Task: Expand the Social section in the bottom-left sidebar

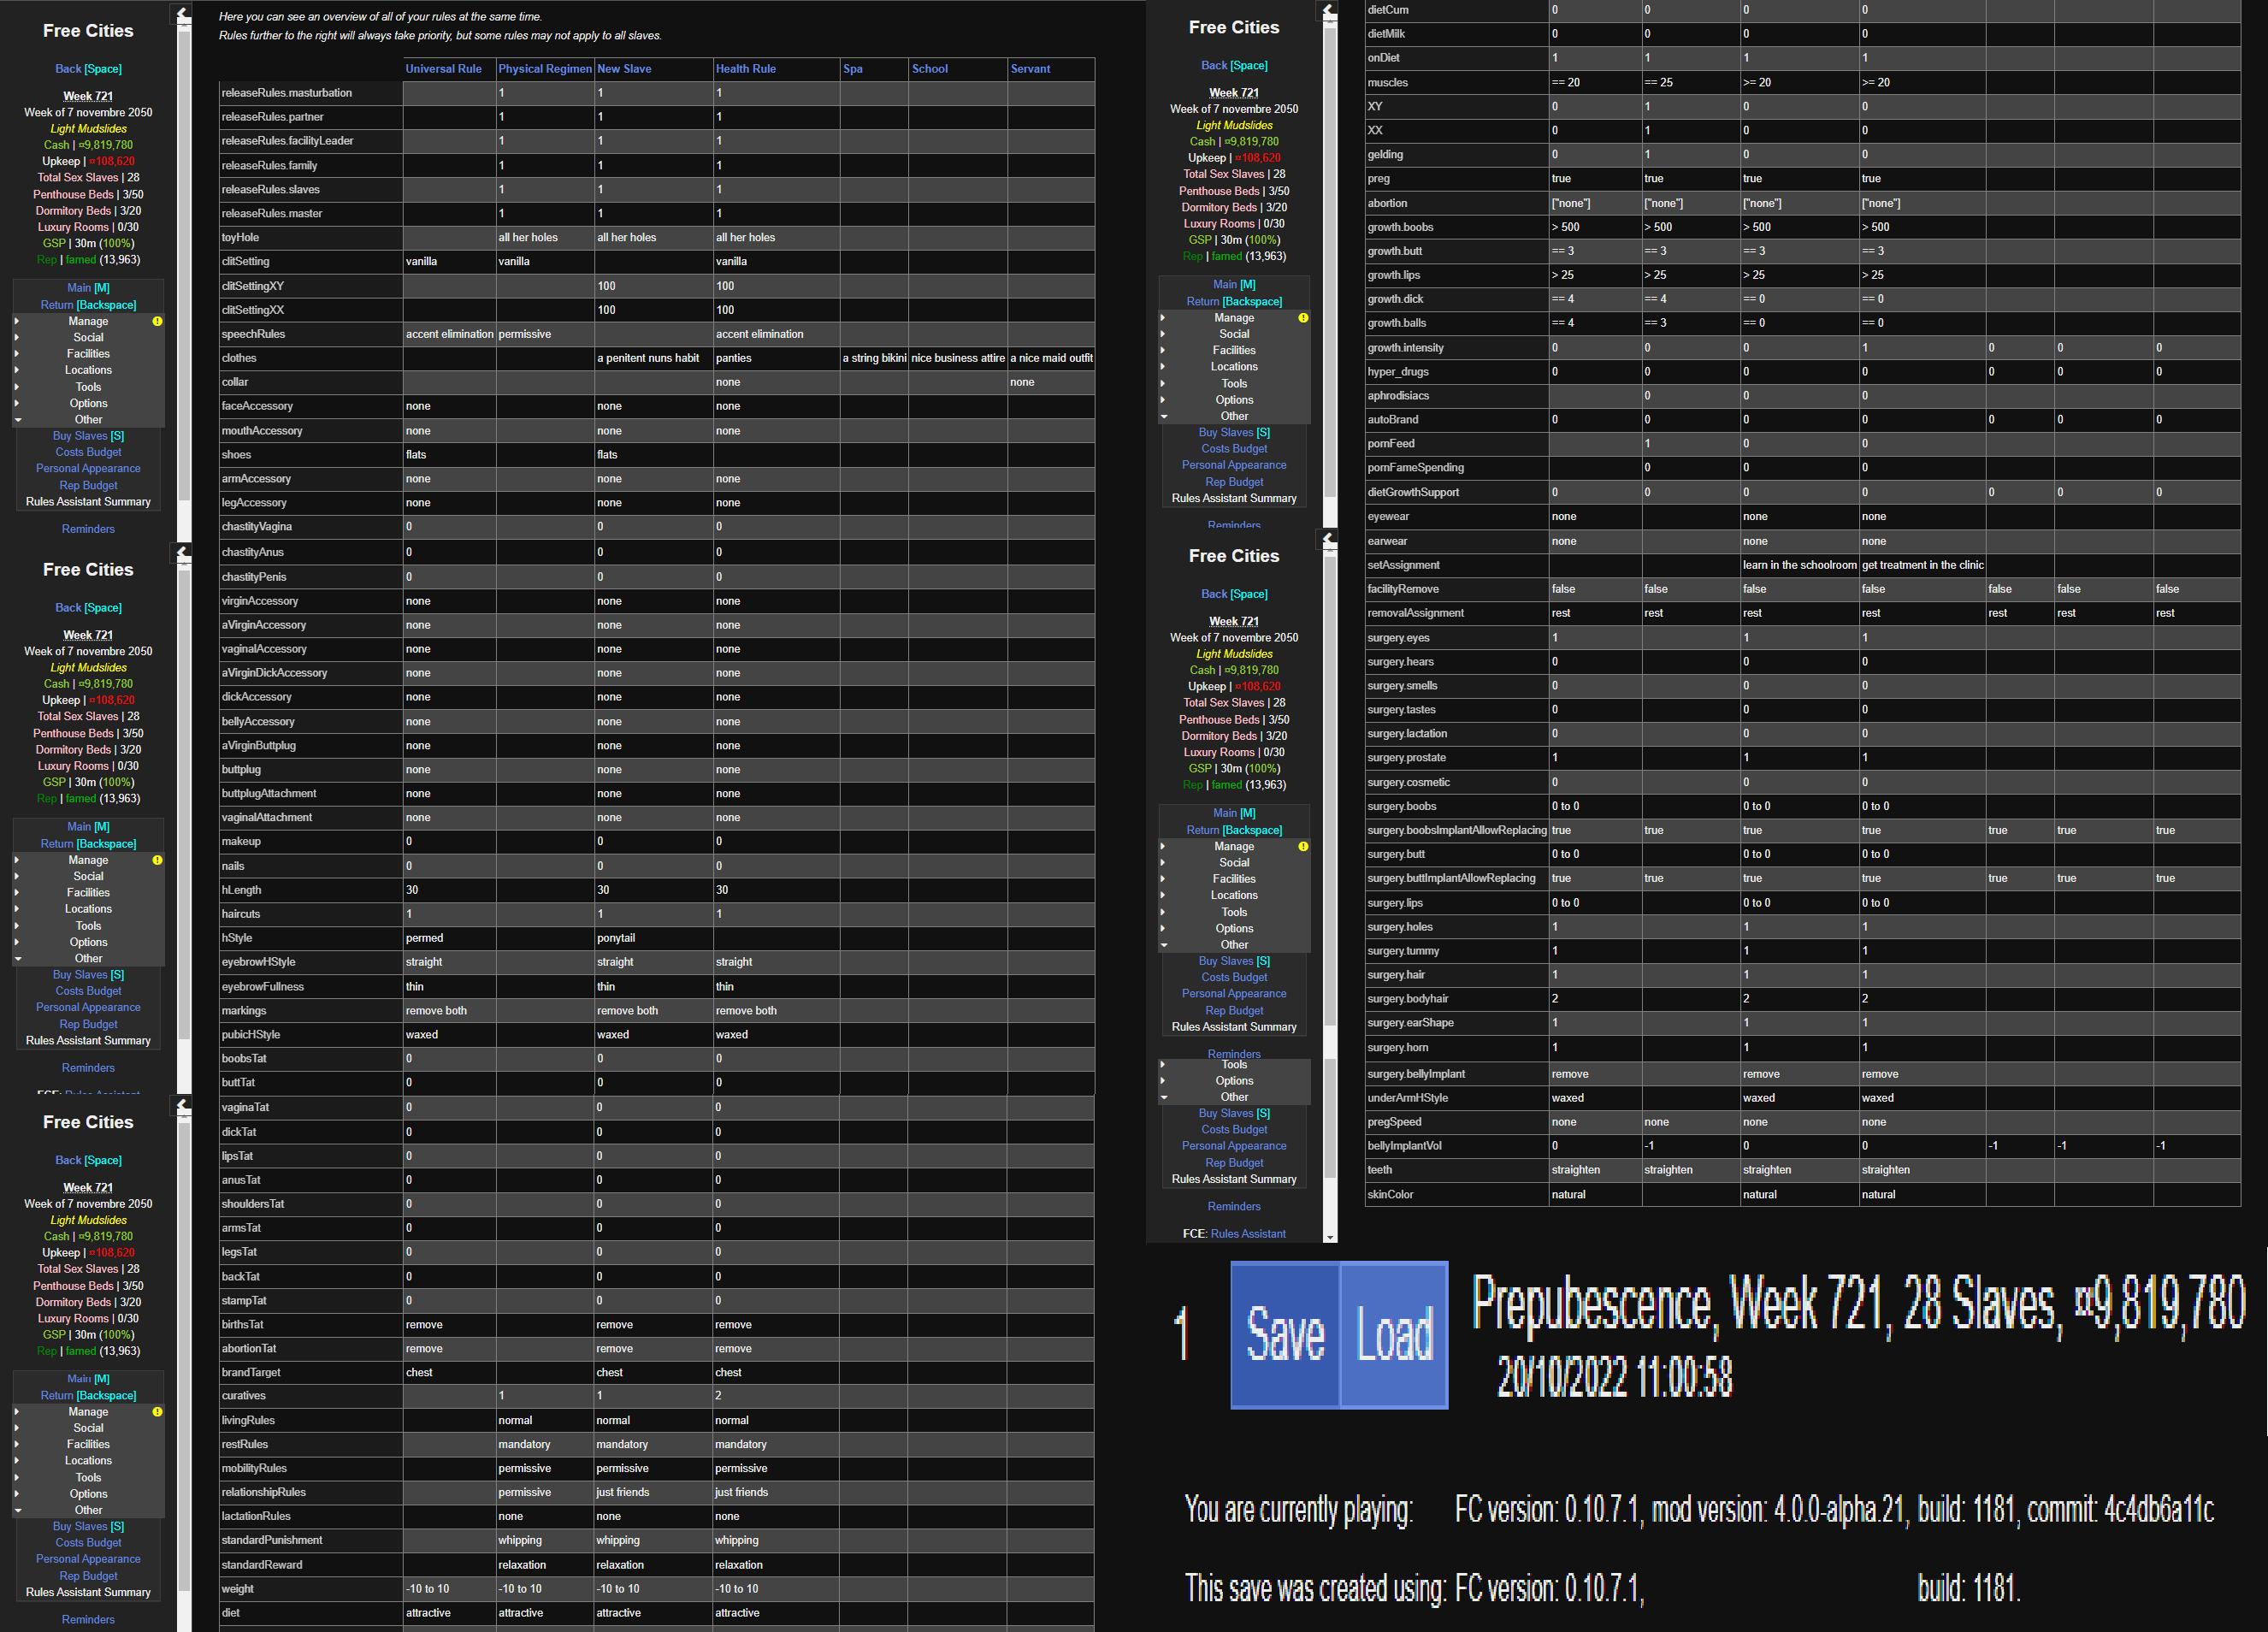Action: coord(88,1428)
